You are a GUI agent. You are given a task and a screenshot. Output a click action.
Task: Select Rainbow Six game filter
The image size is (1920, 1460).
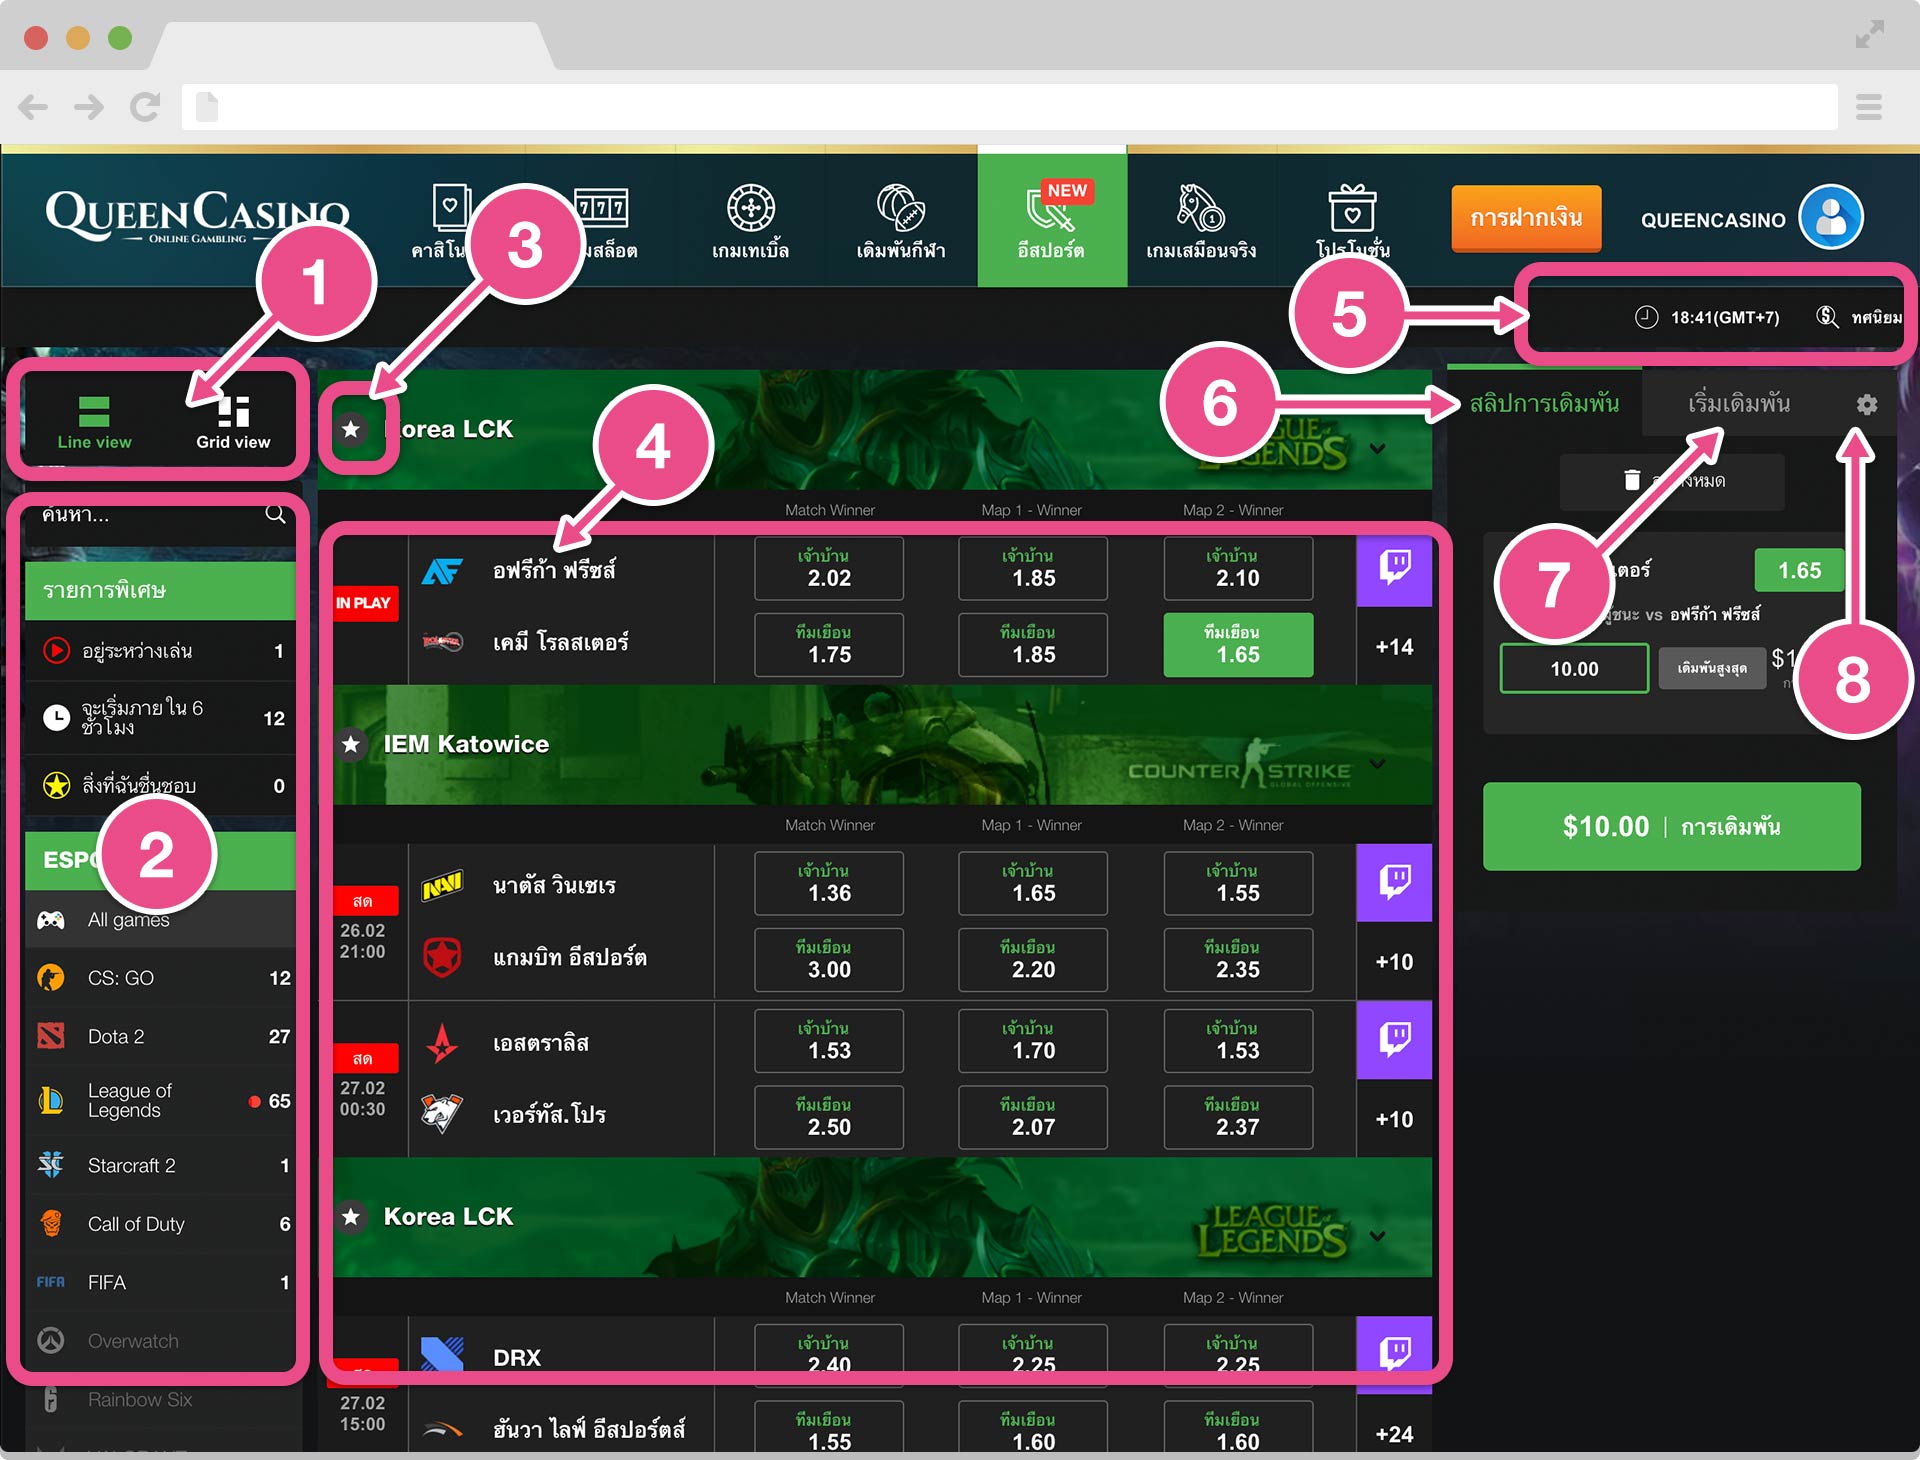coord(160,1400)
